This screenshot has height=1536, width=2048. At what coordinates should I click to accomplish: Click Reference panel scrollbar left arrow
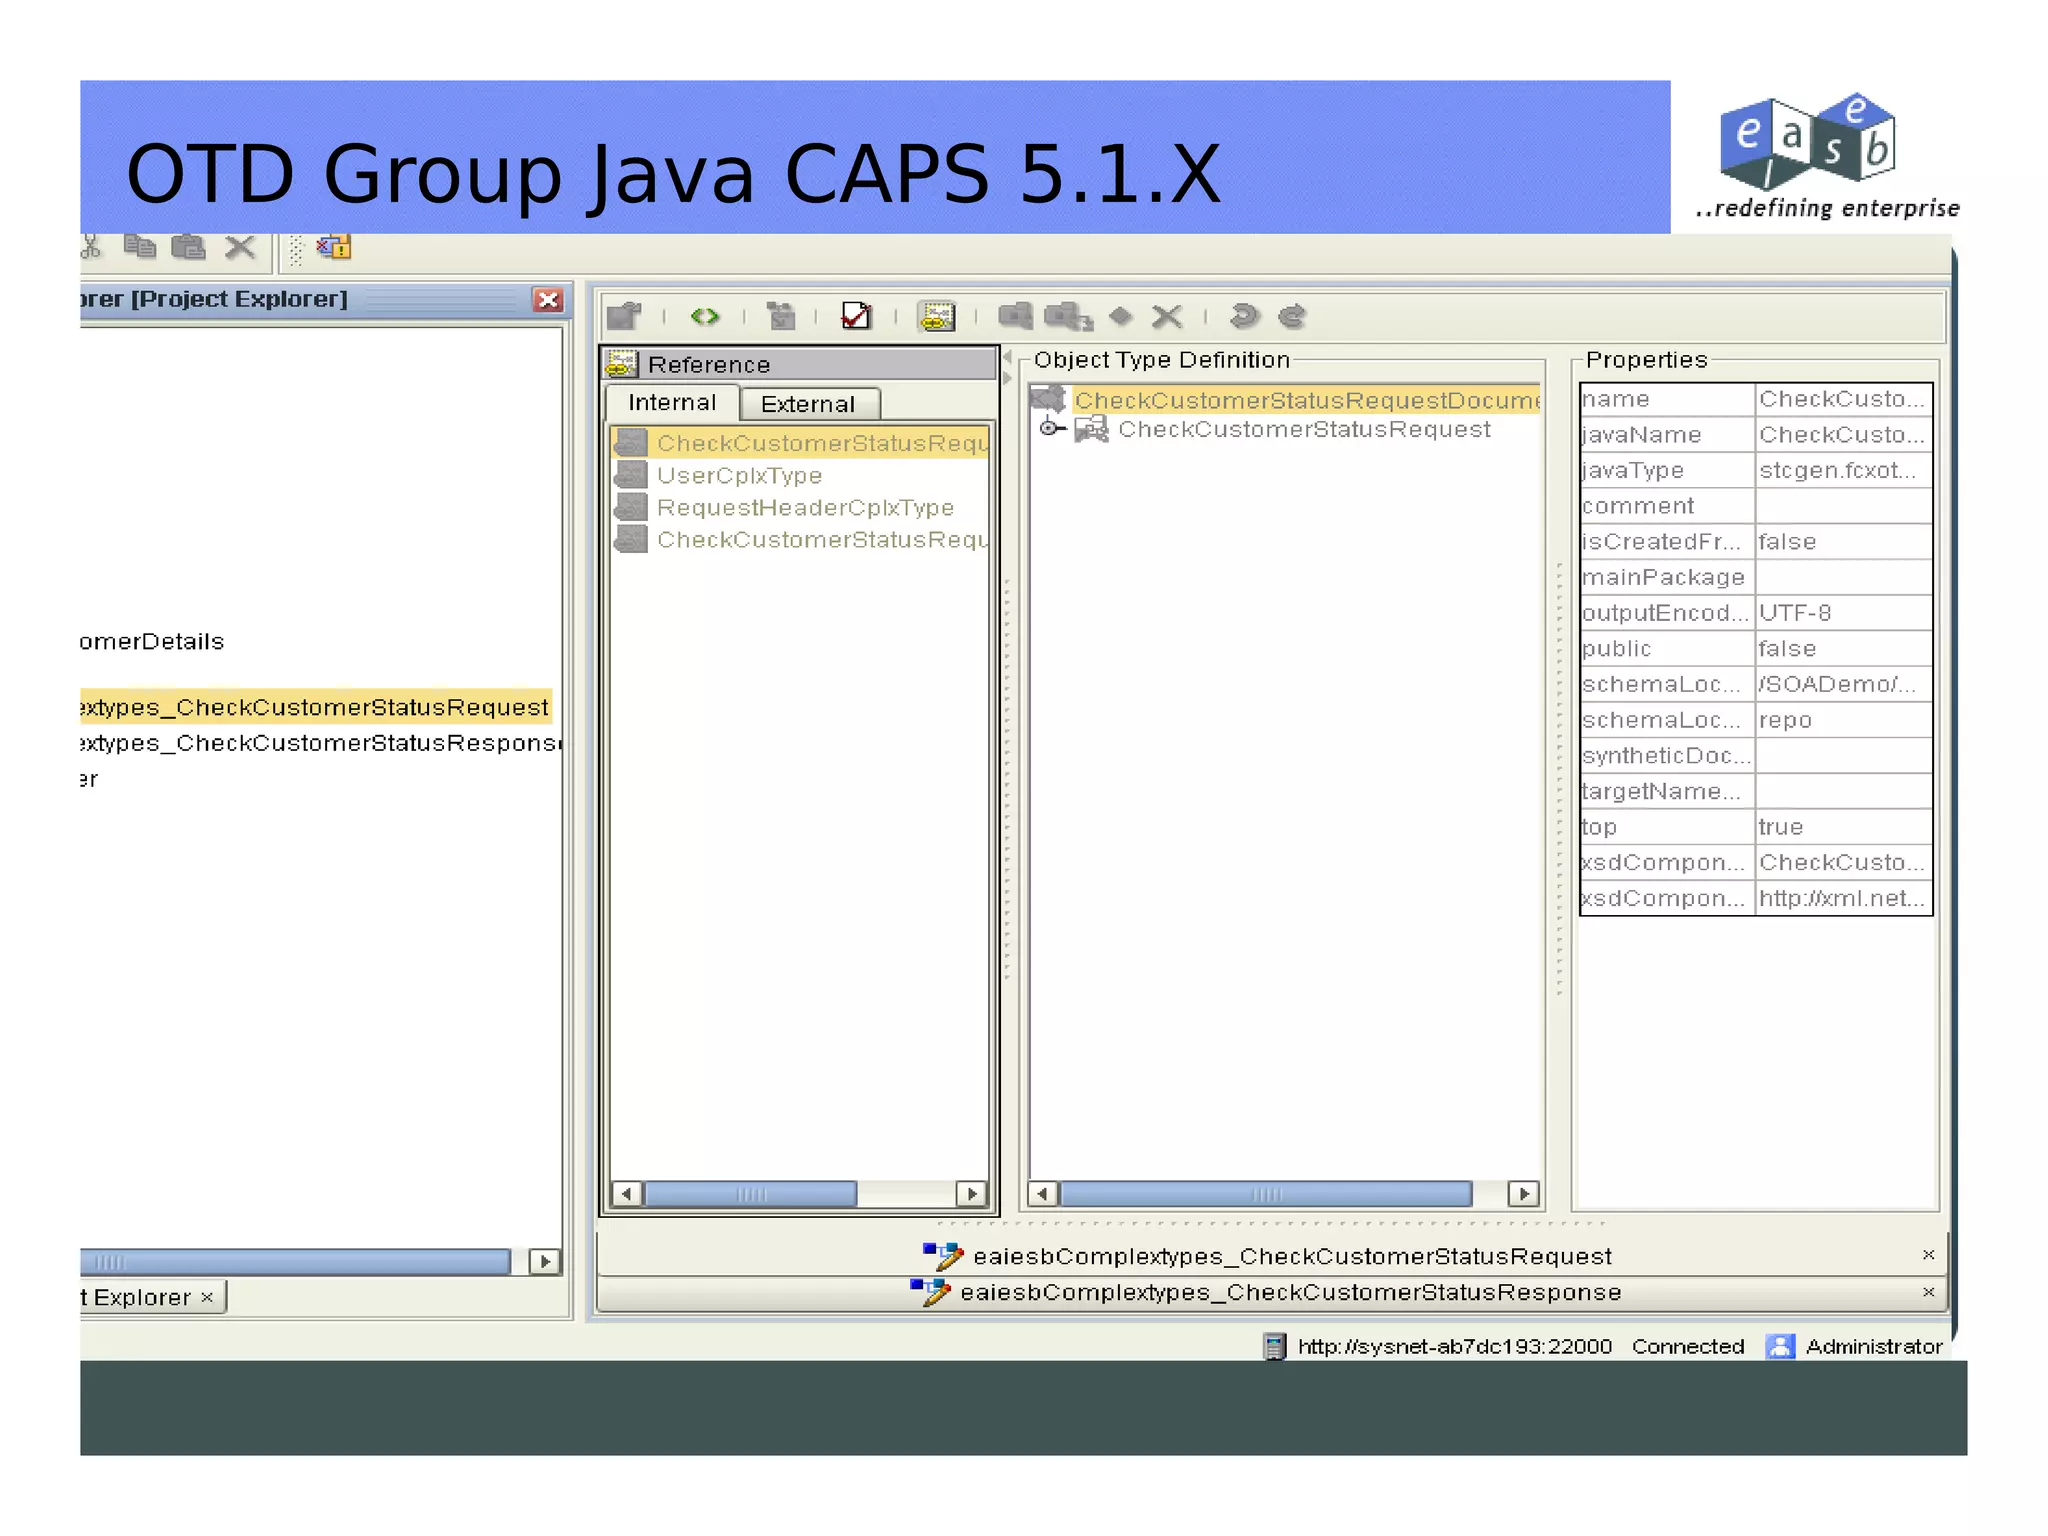[627, 1193]
